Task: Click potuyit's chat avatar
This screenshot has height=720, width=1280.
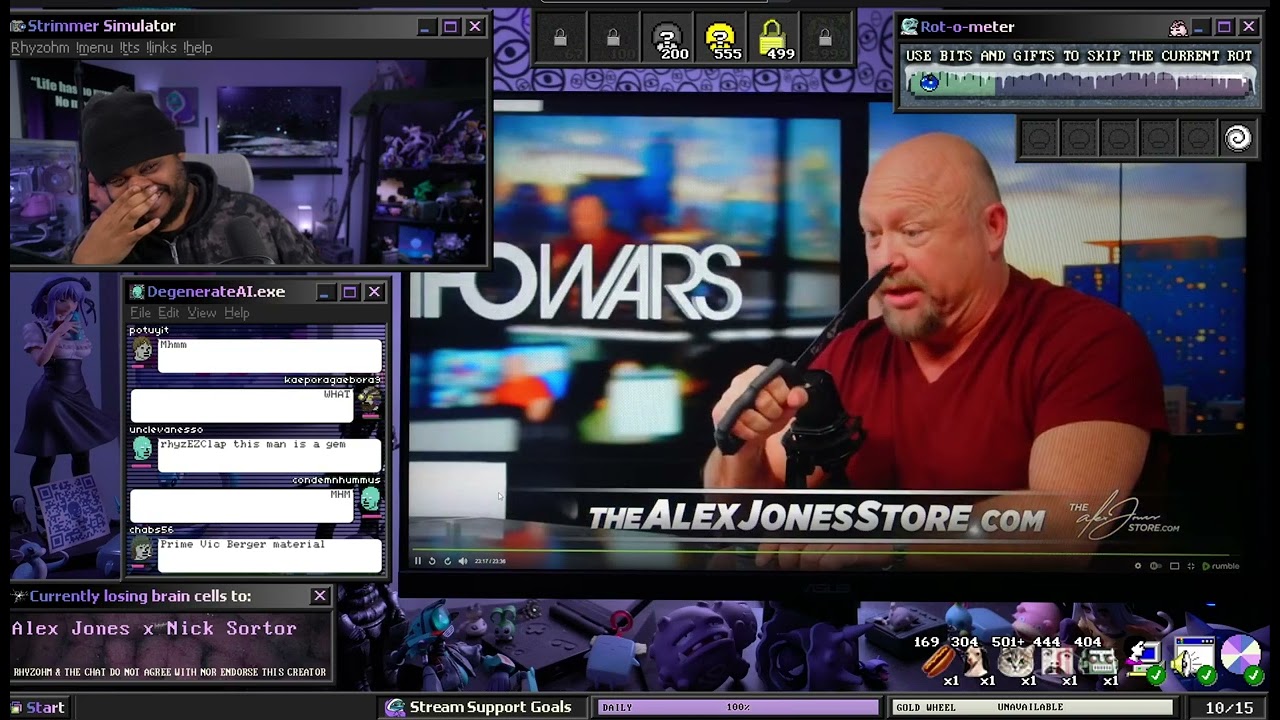Action: click(143, 350)
